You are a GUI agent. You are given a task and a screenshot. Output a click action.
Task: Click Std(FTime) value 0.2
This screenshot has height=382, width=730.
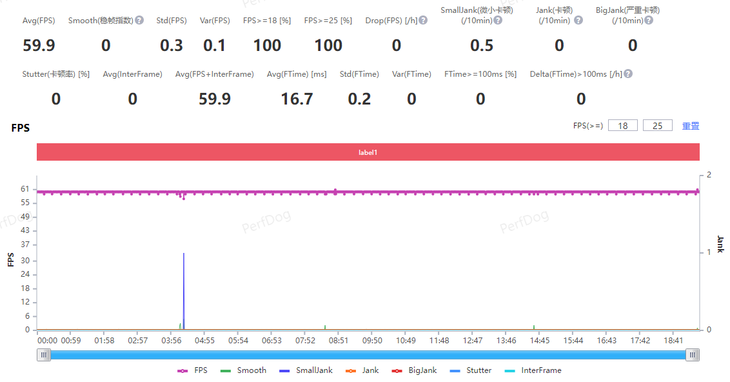coord(359,99)
